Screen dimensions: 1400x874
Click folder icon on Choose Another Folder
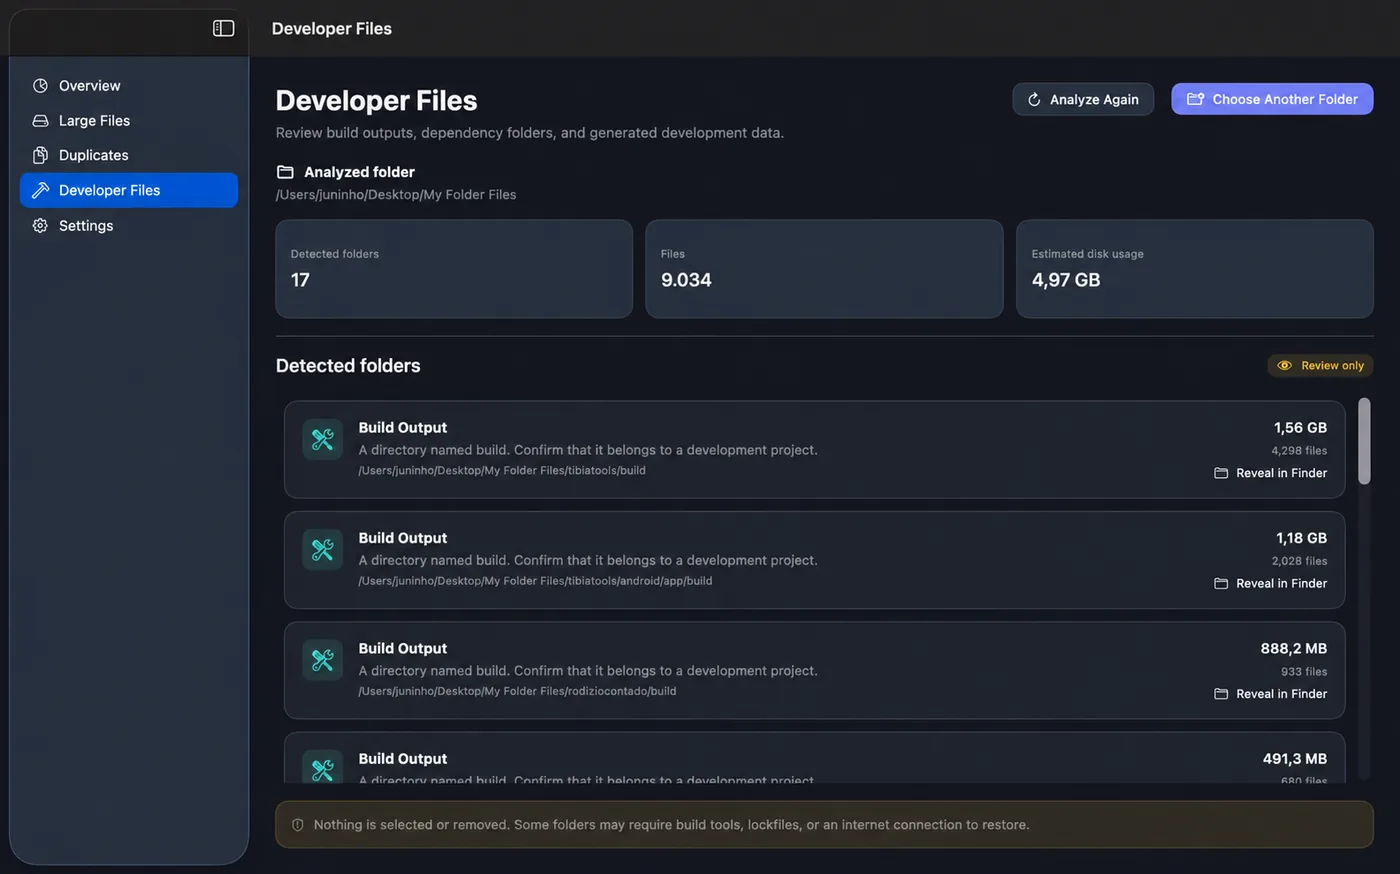1195,99
